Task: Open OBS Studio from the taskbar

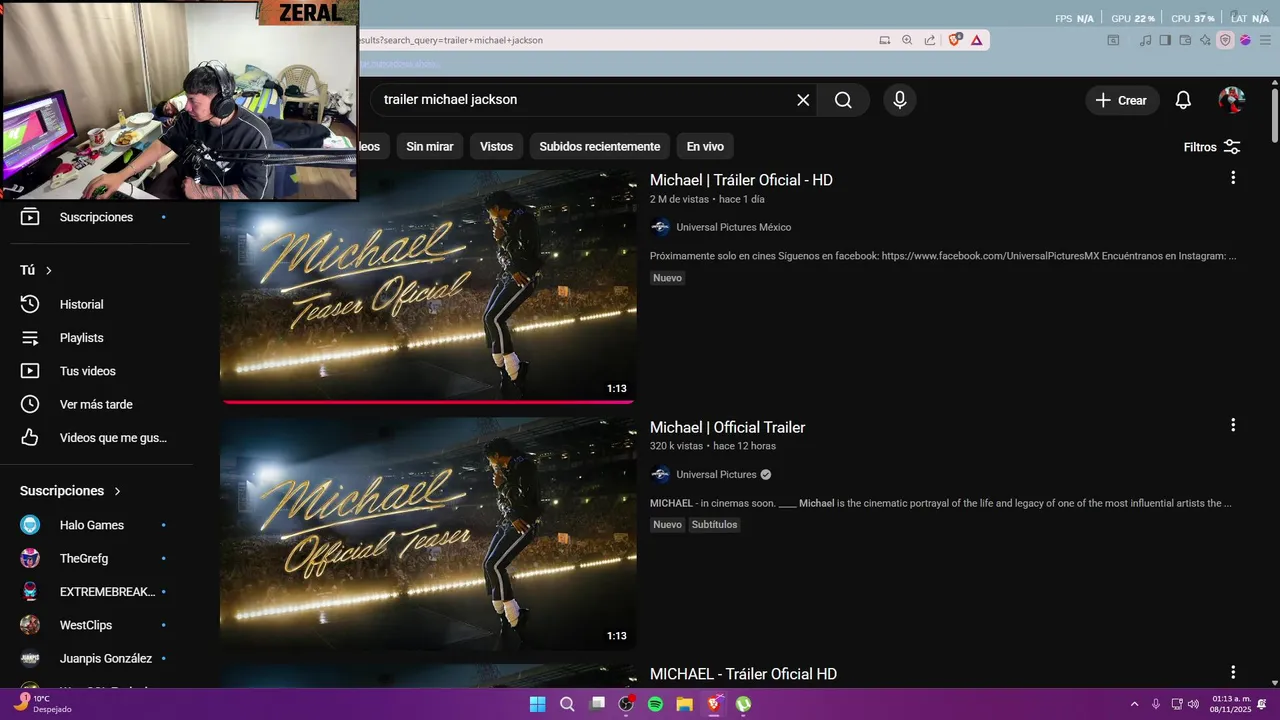Action: click(x=626, y=704)
